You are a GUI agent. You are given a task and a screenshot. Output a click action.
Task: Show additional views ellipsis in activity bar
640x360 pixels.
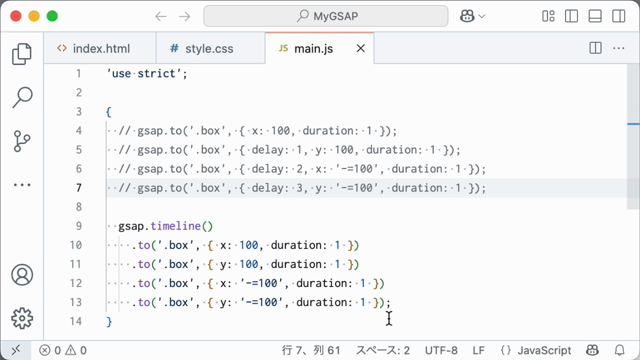22,185
